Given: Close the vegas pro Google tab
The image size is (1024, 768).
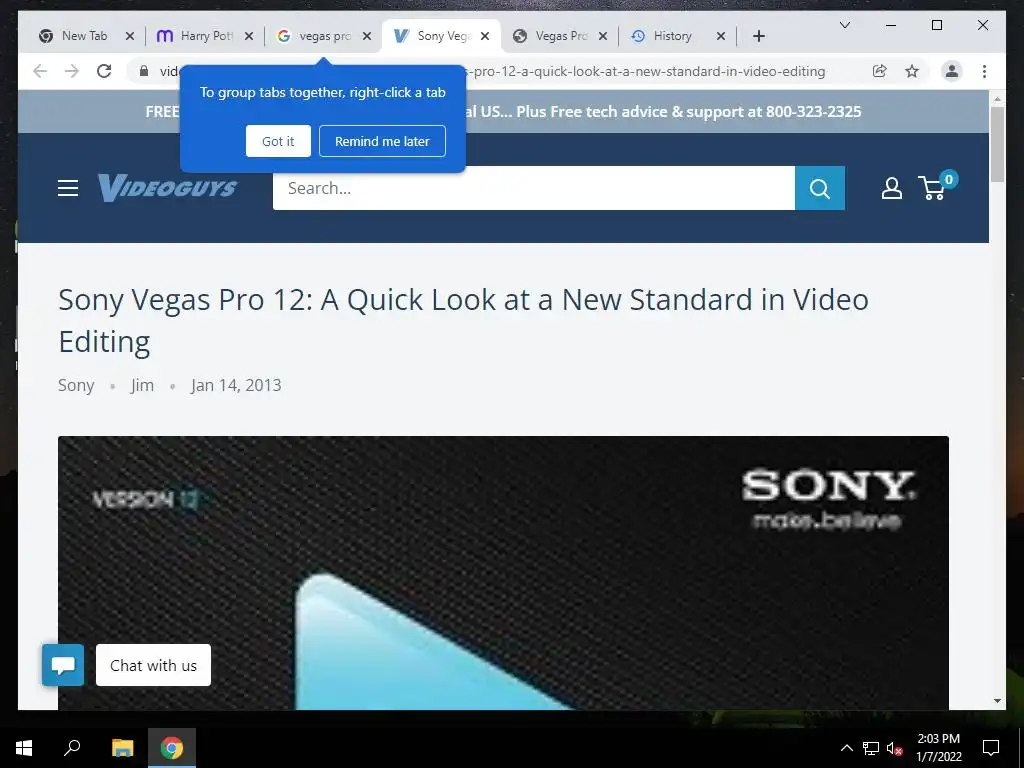Looking at the screenshot, I should [367, 36].
